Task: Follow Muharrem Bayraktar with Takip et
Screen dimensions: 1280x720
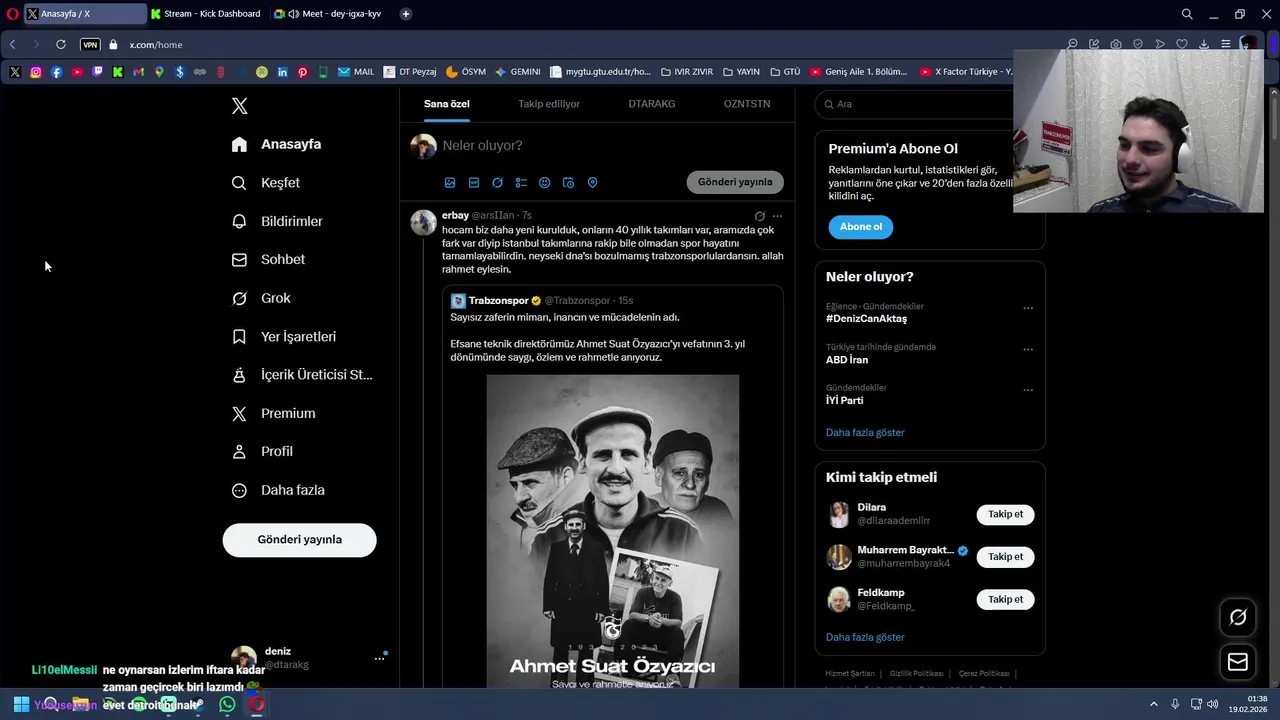Action: [1005, 557]
